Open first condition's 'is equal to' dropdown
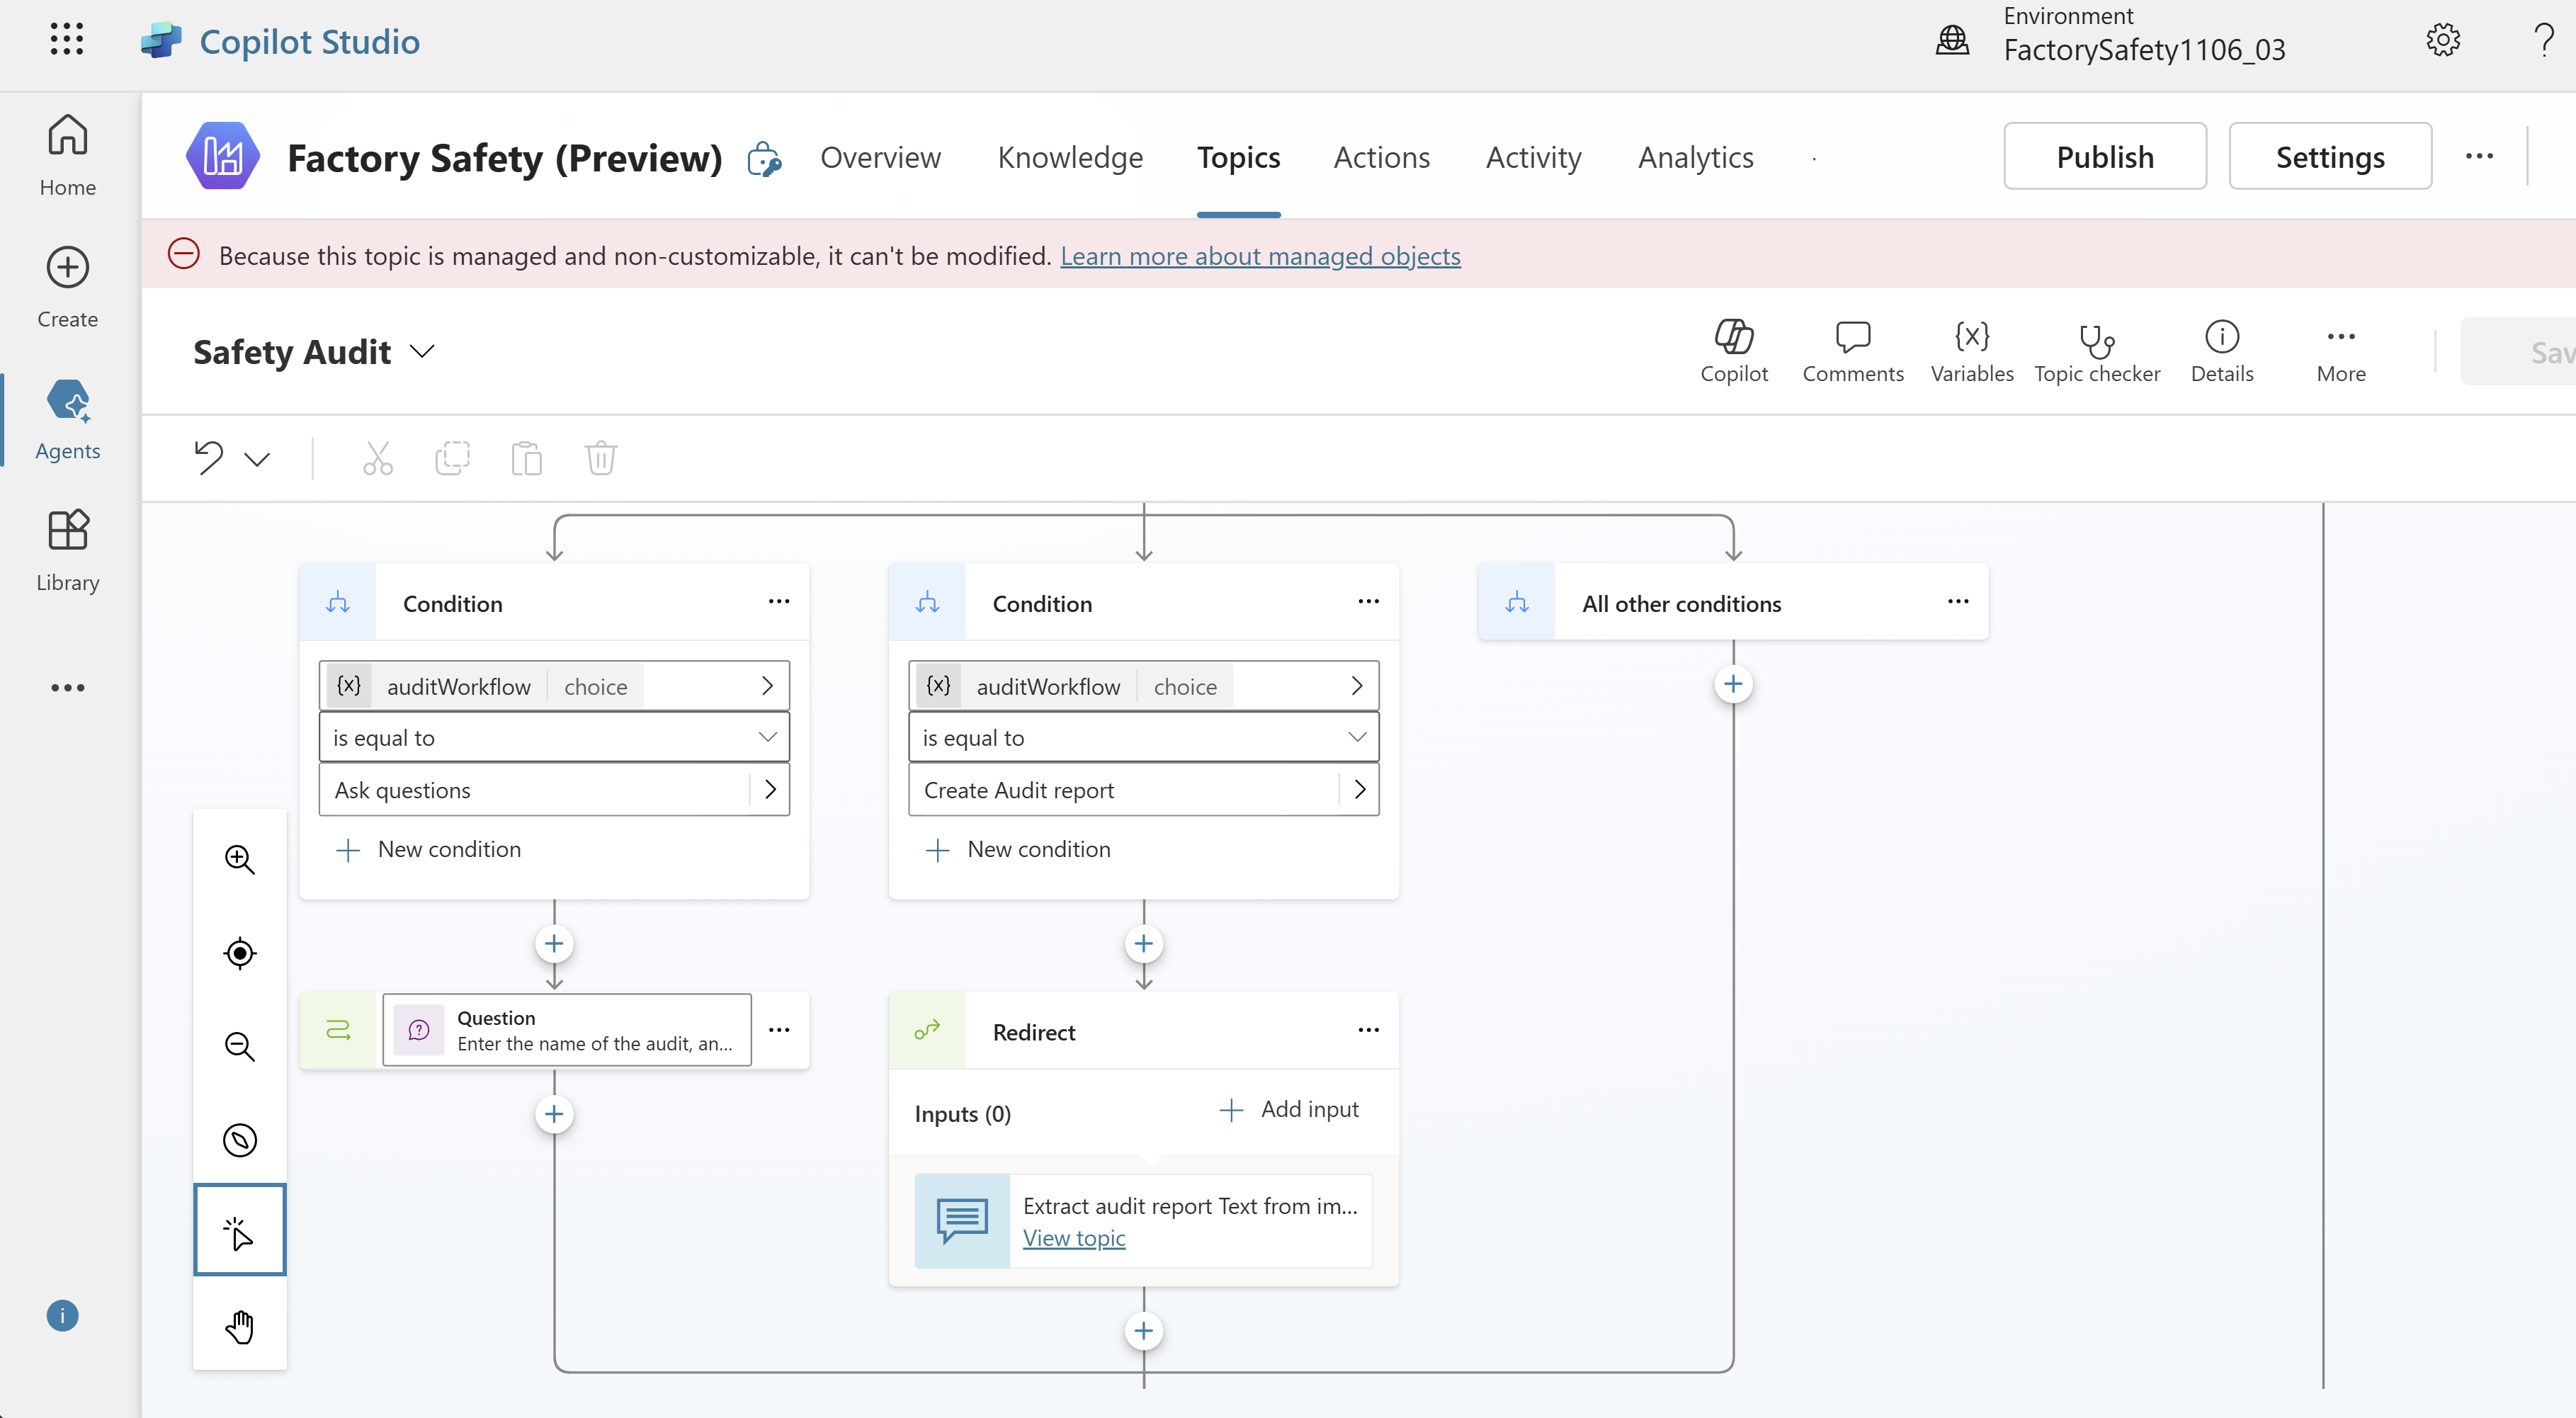Image resolution: width=2576 pixels, height=1418 pixels. tap(554, 737)
